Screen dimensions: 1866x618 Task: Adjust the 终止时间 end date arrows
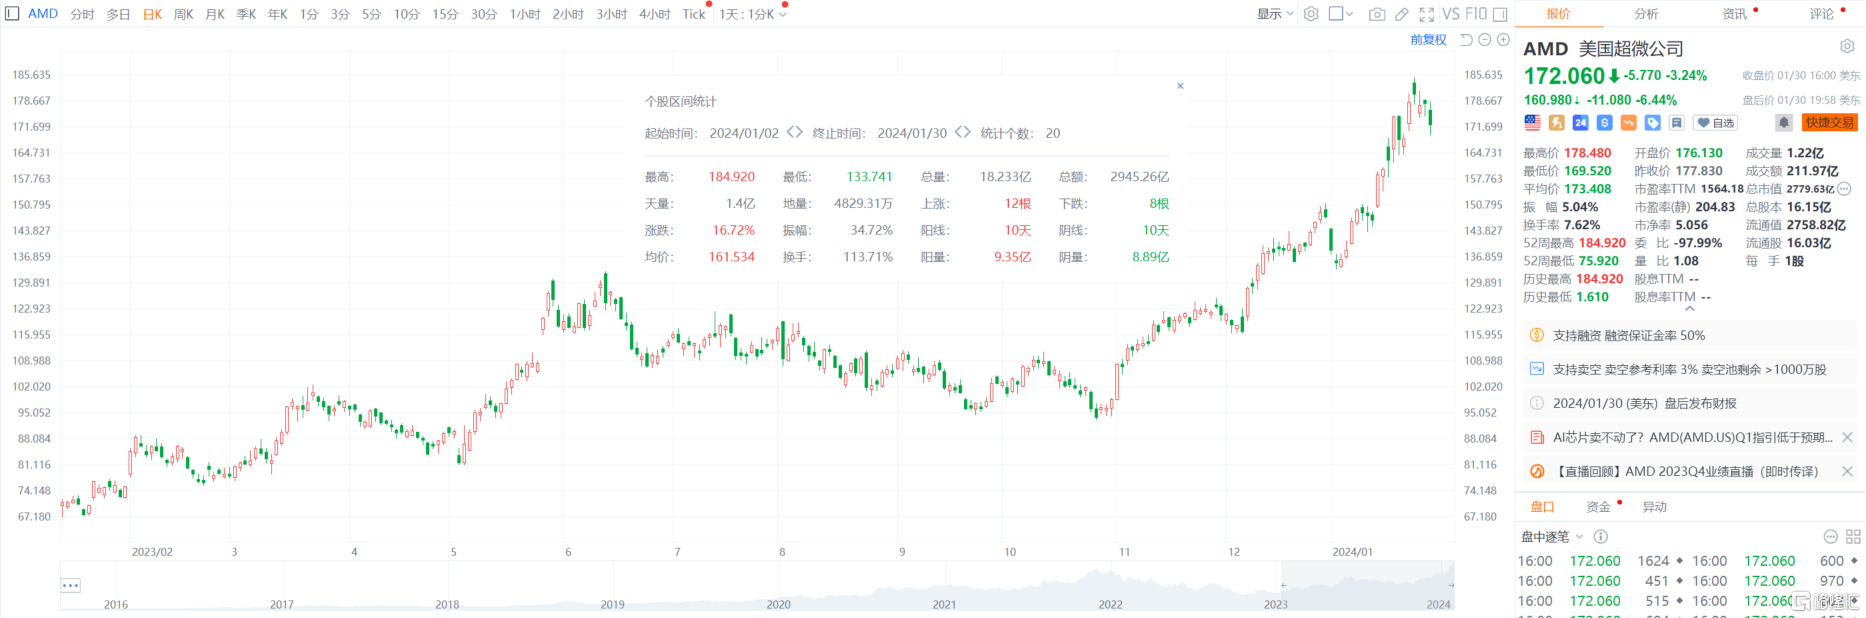coord(963,132)
